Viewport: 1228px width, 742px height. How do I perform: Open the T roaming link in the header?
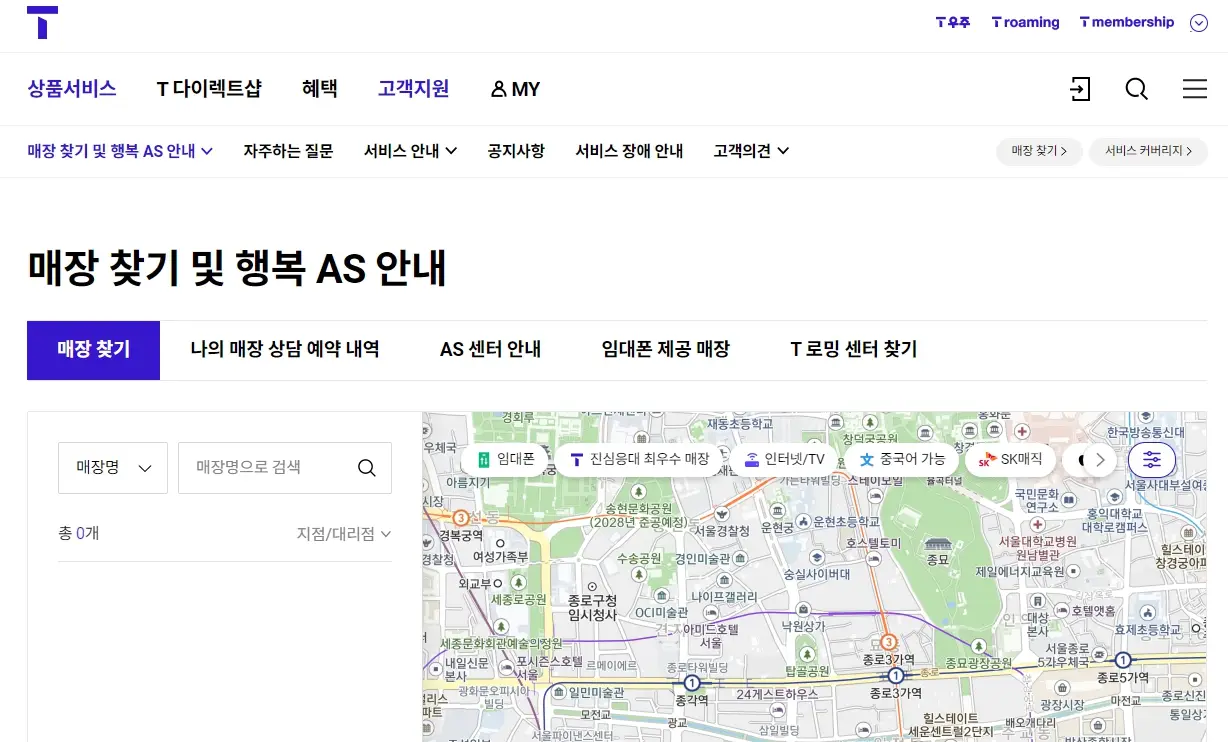pos(1026,21)
